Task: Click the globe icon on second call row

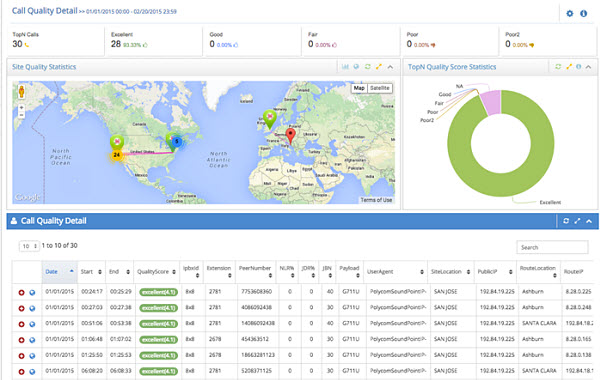Action: point(33,308)
